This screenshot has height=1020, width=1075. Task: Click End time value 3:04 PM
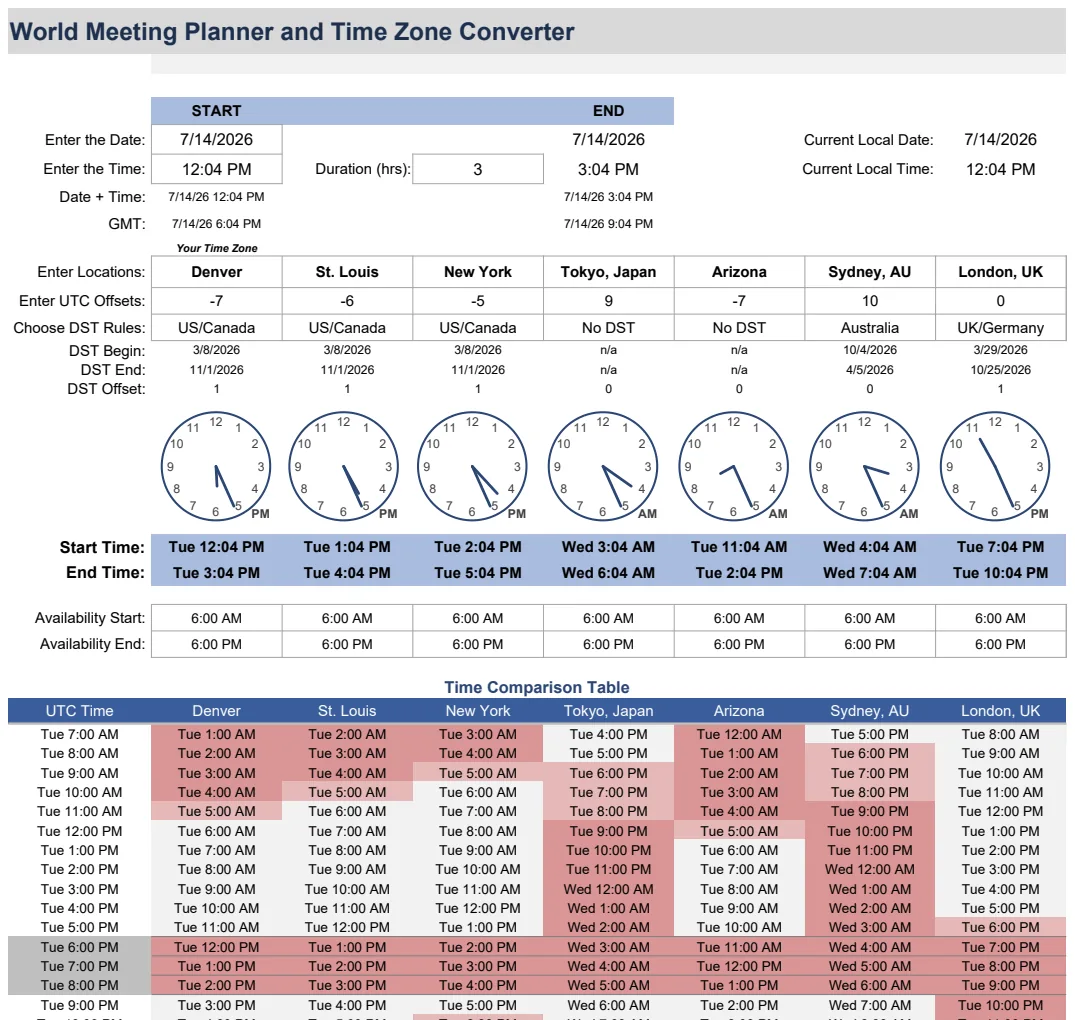(x=608, y=169)
